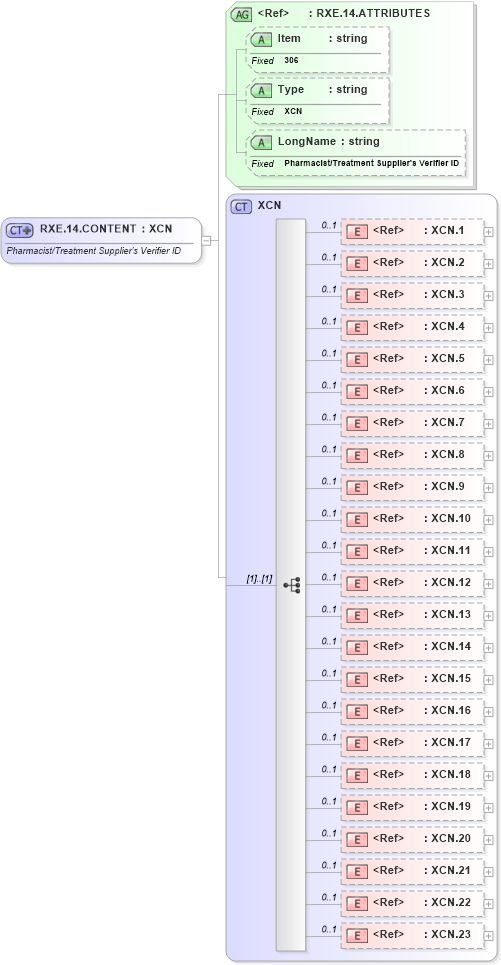Screen dimensions: 501x965
Task: Click the E icon of XCN.11
Action: click(x=357, y=551)
